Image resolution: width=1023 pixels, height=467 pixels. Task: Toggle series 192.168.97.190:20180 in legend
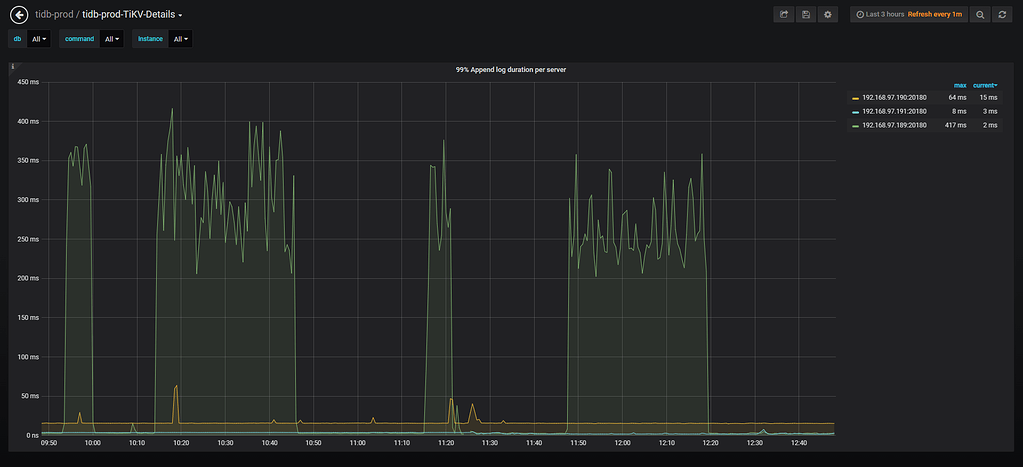[x=894, y=97]
